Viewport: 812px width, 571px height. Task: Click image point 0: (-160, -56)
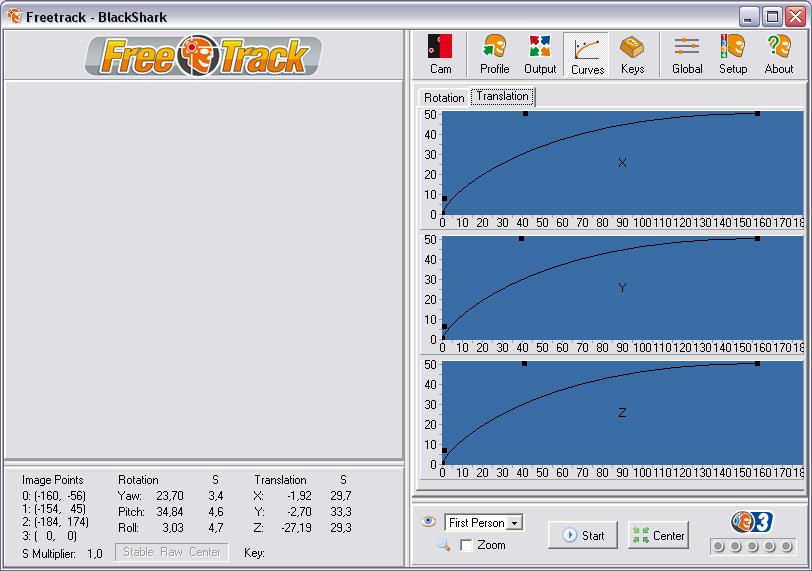click(x=54, y=495)
